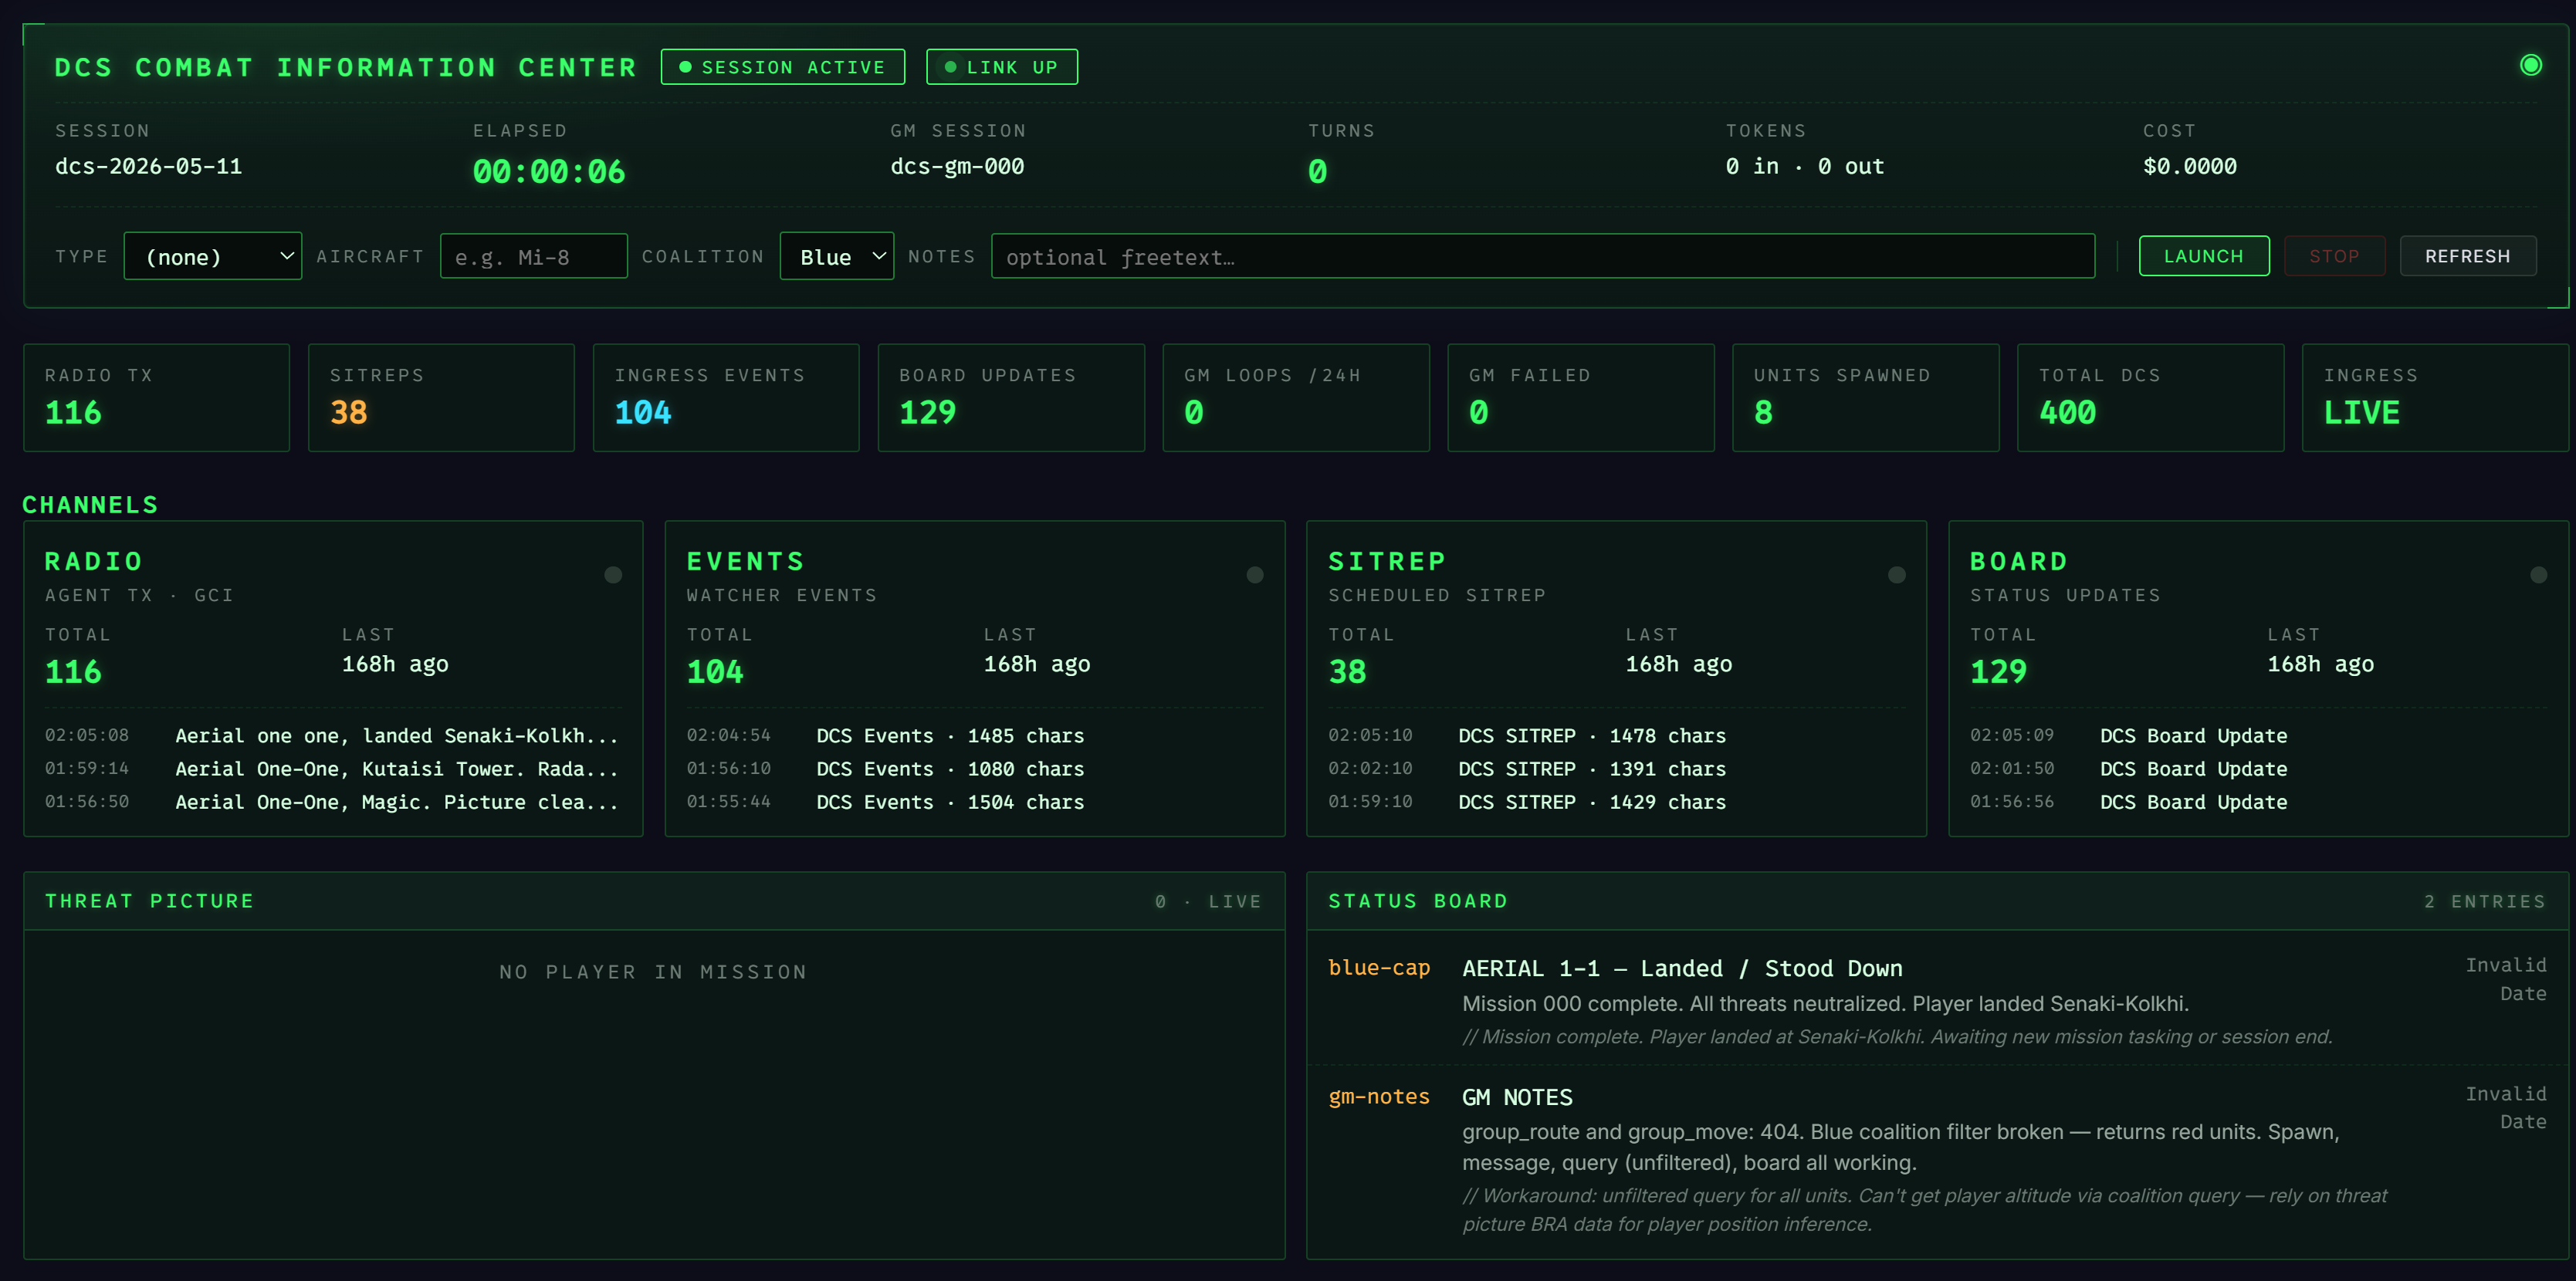
Task: Open DCS SITREP entry with 1391 chars
Action: pos(1616,769)
